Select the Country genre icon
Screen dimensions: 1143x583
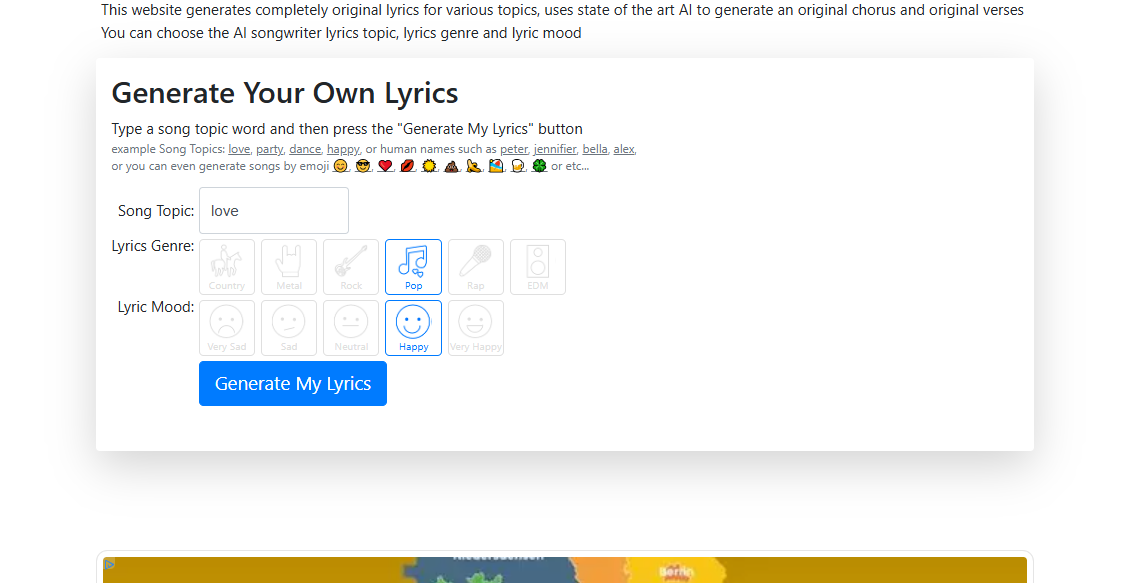point(227,266)
